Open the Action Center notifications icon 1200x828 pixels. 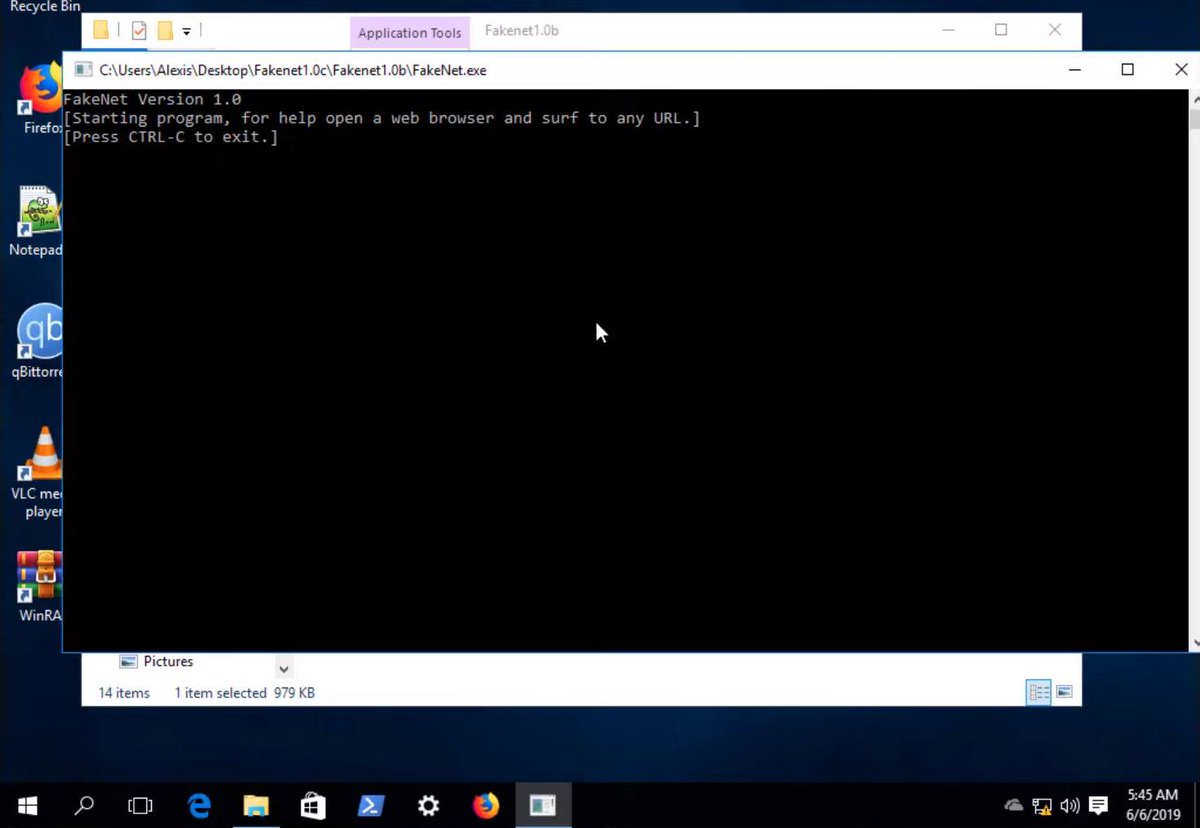click(x=1098, y=805)
